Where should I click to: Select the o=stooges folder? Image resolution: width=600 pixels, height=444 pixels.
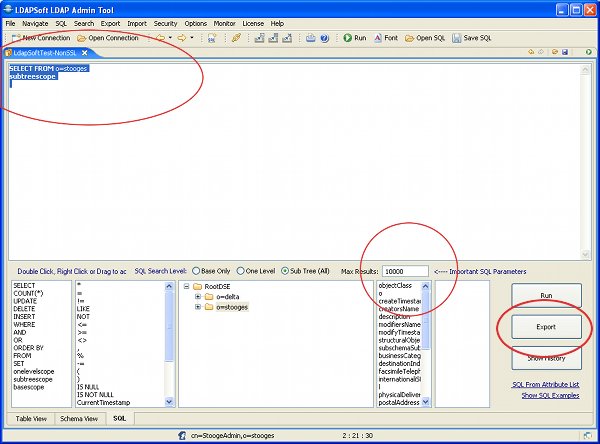point(227,307)
